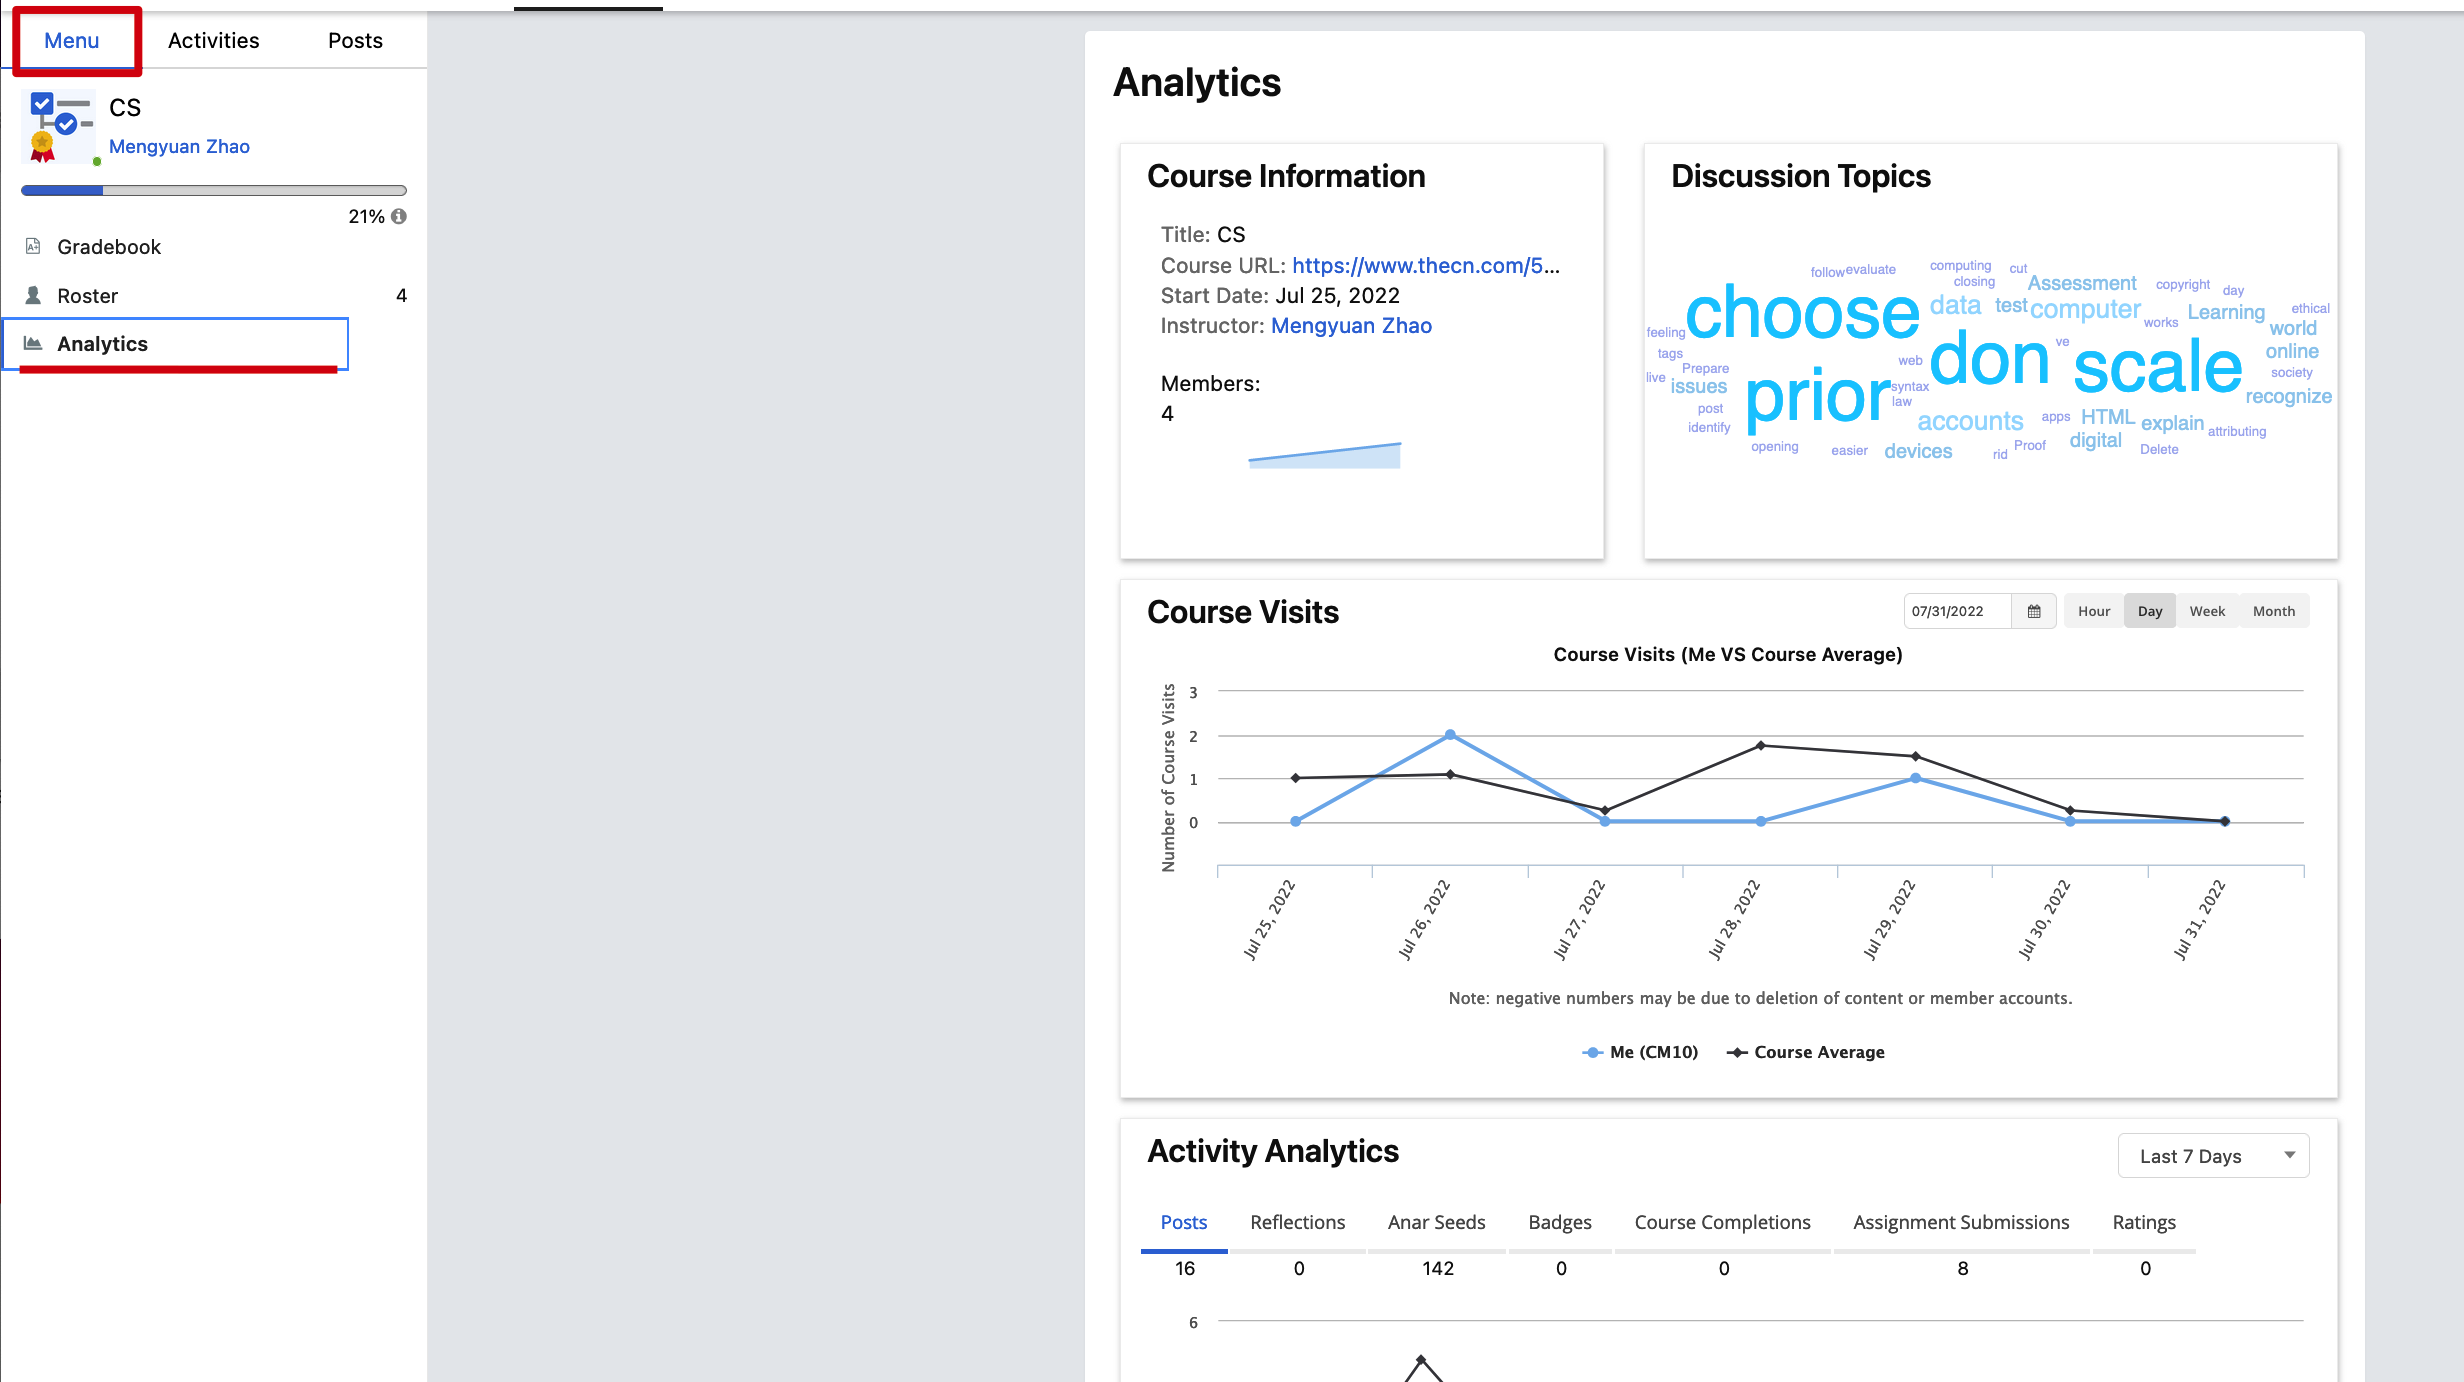Open the Last 7 Days dropdown
2464x1382 pixels.
pos(2213,1156)
